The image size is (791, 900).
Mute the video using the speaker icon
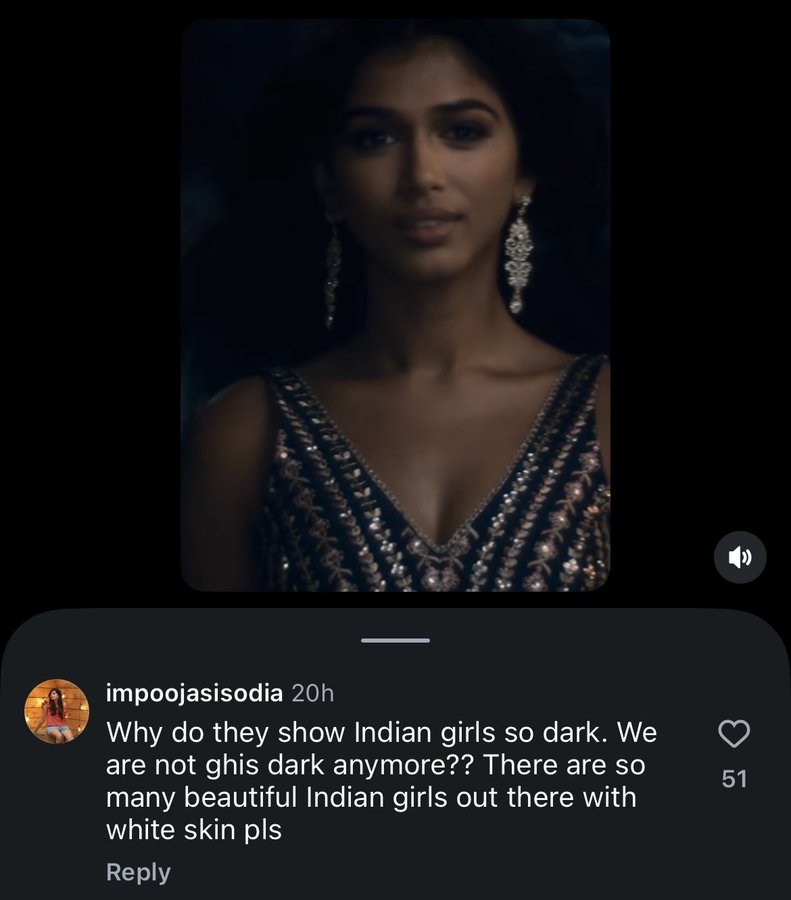pyautogui.click(x=740, y=557)
